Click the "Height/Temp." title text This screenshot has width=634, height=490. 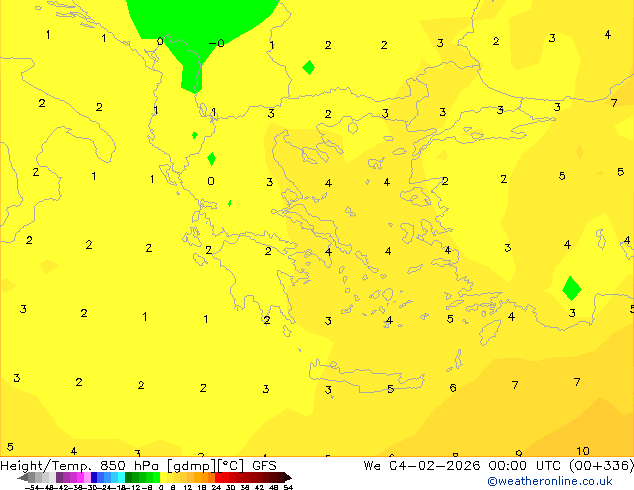46,466
